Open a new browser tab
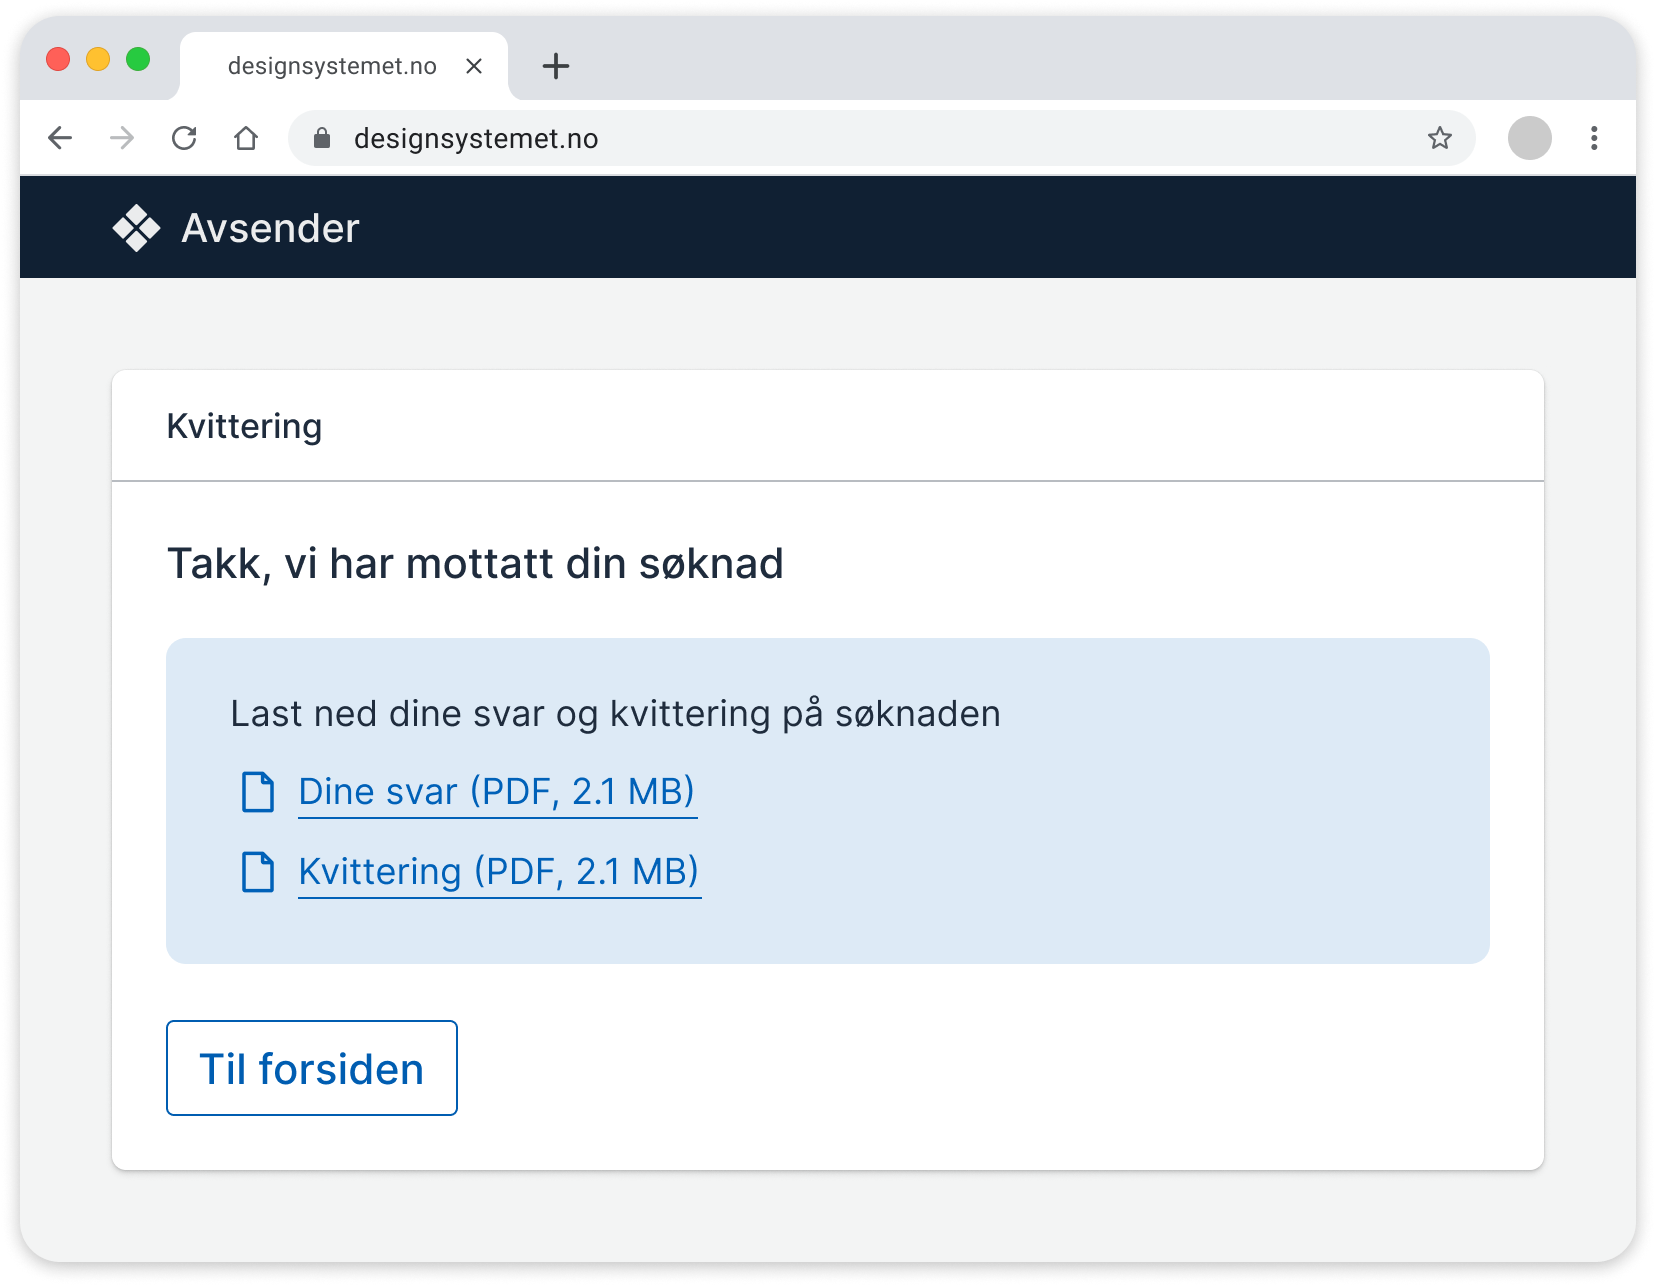The height and width of the screenshot is (1286, 1656). click(556, 66)
